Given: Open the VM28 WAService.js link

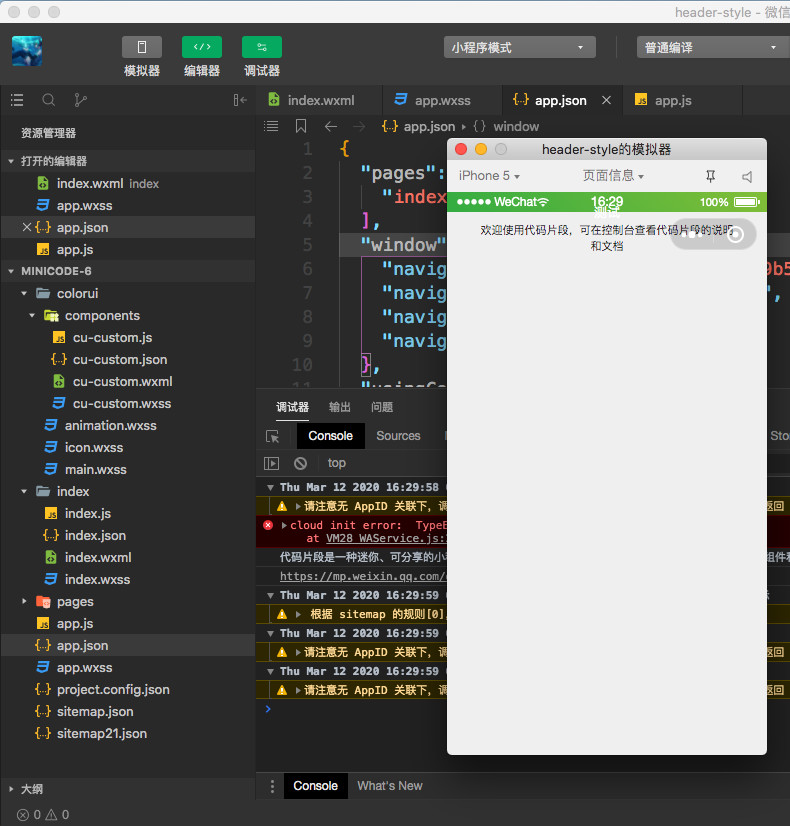Looking at the screenshot, I should (x=386, y=538).
